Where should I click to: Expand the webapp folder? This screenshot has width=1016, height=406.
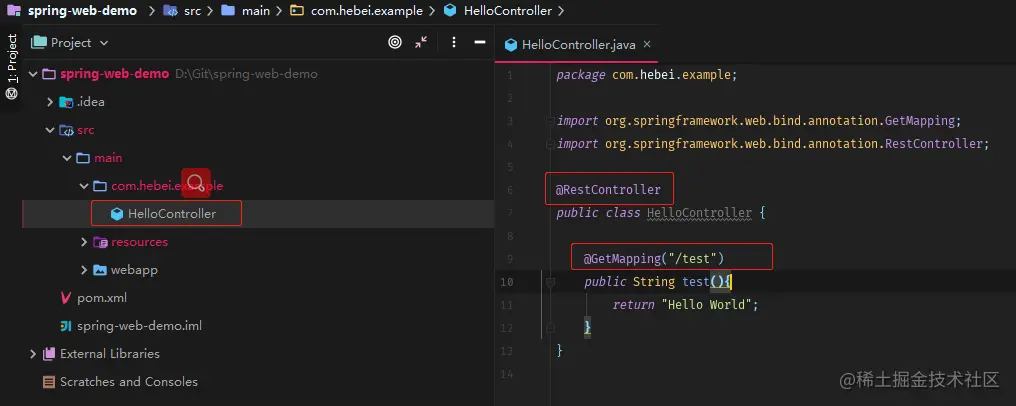click(x=84, y=270)
